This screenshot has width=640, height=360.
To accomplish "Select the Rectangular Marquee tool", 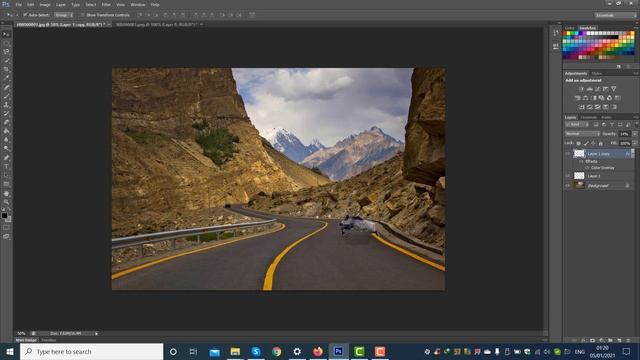I will pyautogui.click(x=6, y=43).
